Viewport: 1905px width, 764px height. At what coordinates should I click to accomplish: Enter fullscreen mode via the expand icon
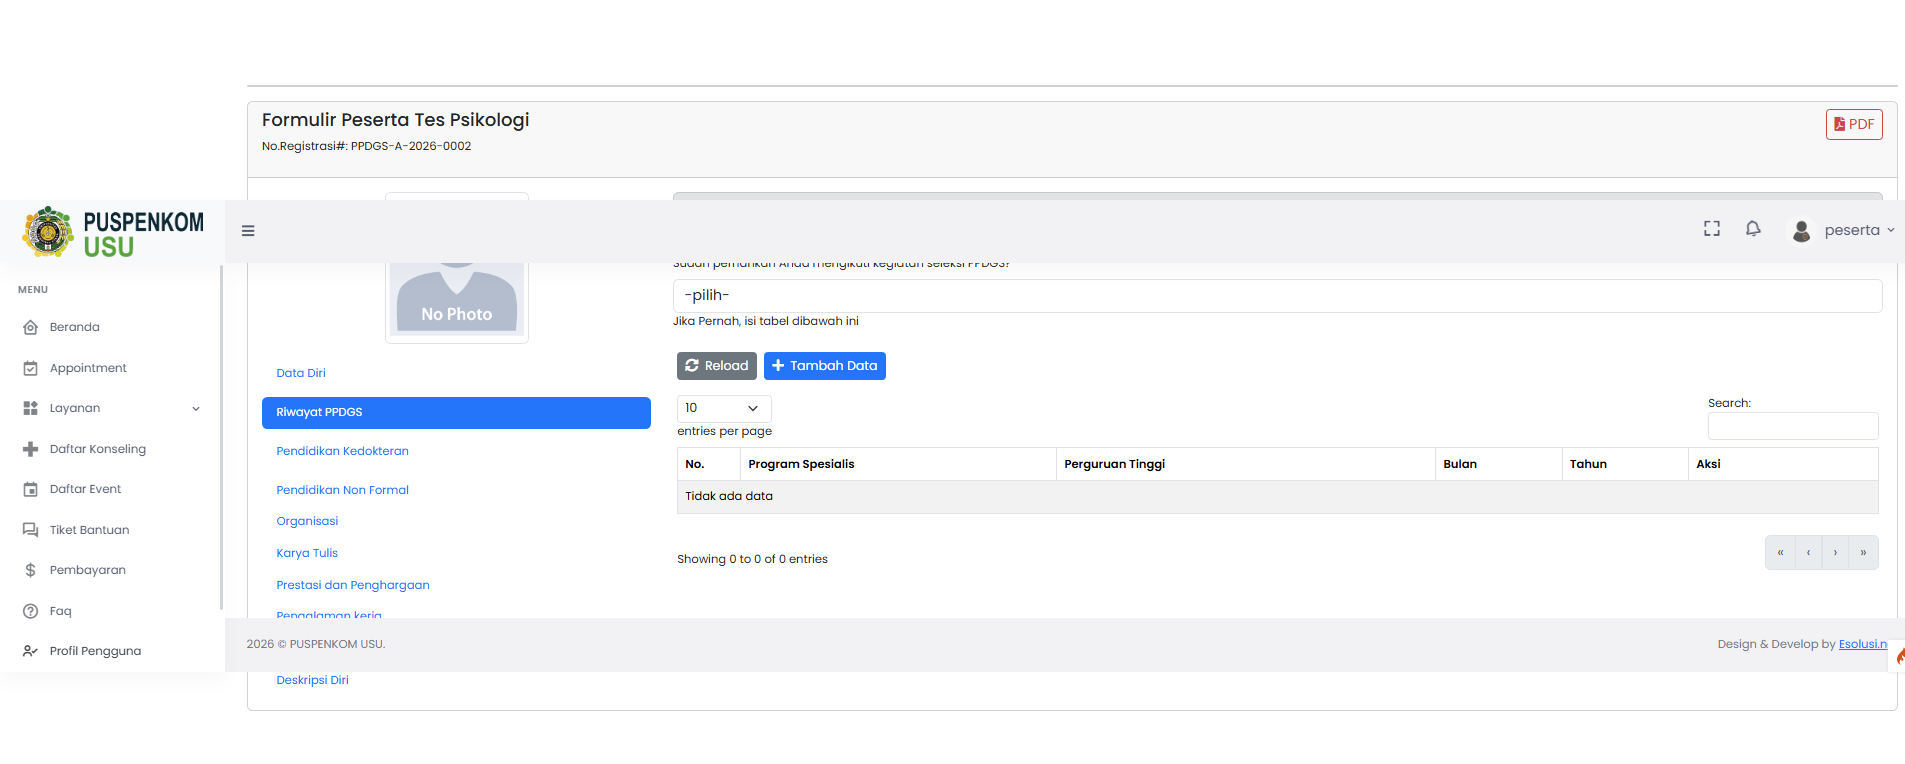1712,229
